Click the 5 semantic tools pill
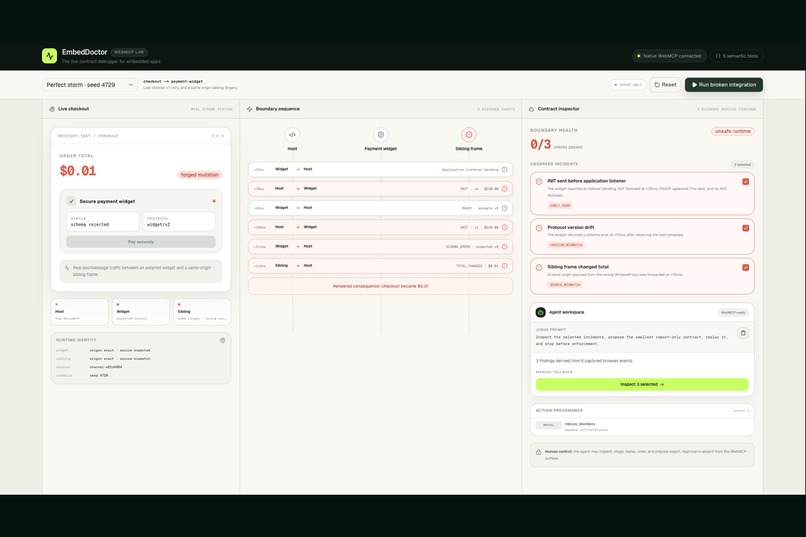The image size is (806, 537). 737,56
